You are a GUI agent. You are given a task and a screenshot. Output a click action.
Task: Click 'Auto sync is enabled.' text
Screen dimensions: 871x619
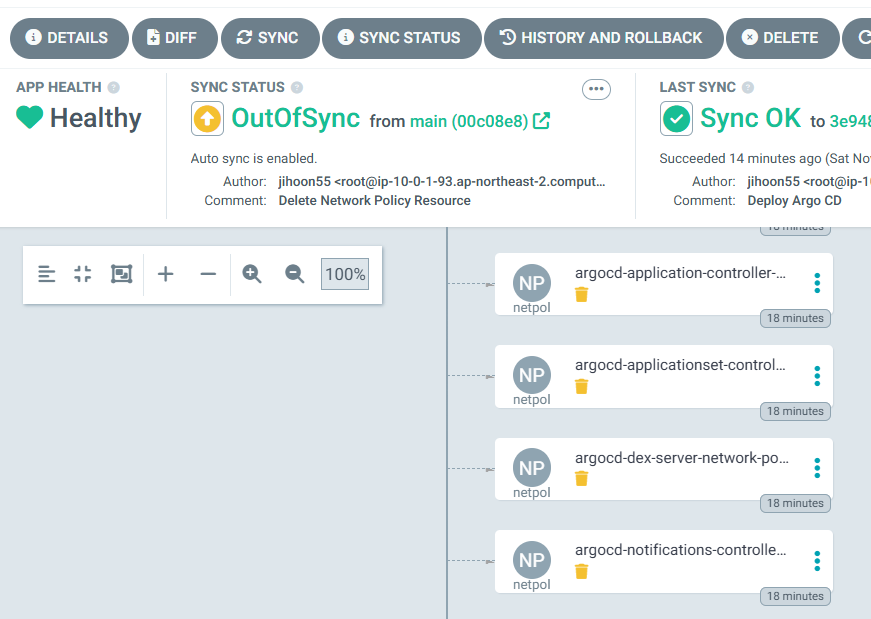[254, 158]
